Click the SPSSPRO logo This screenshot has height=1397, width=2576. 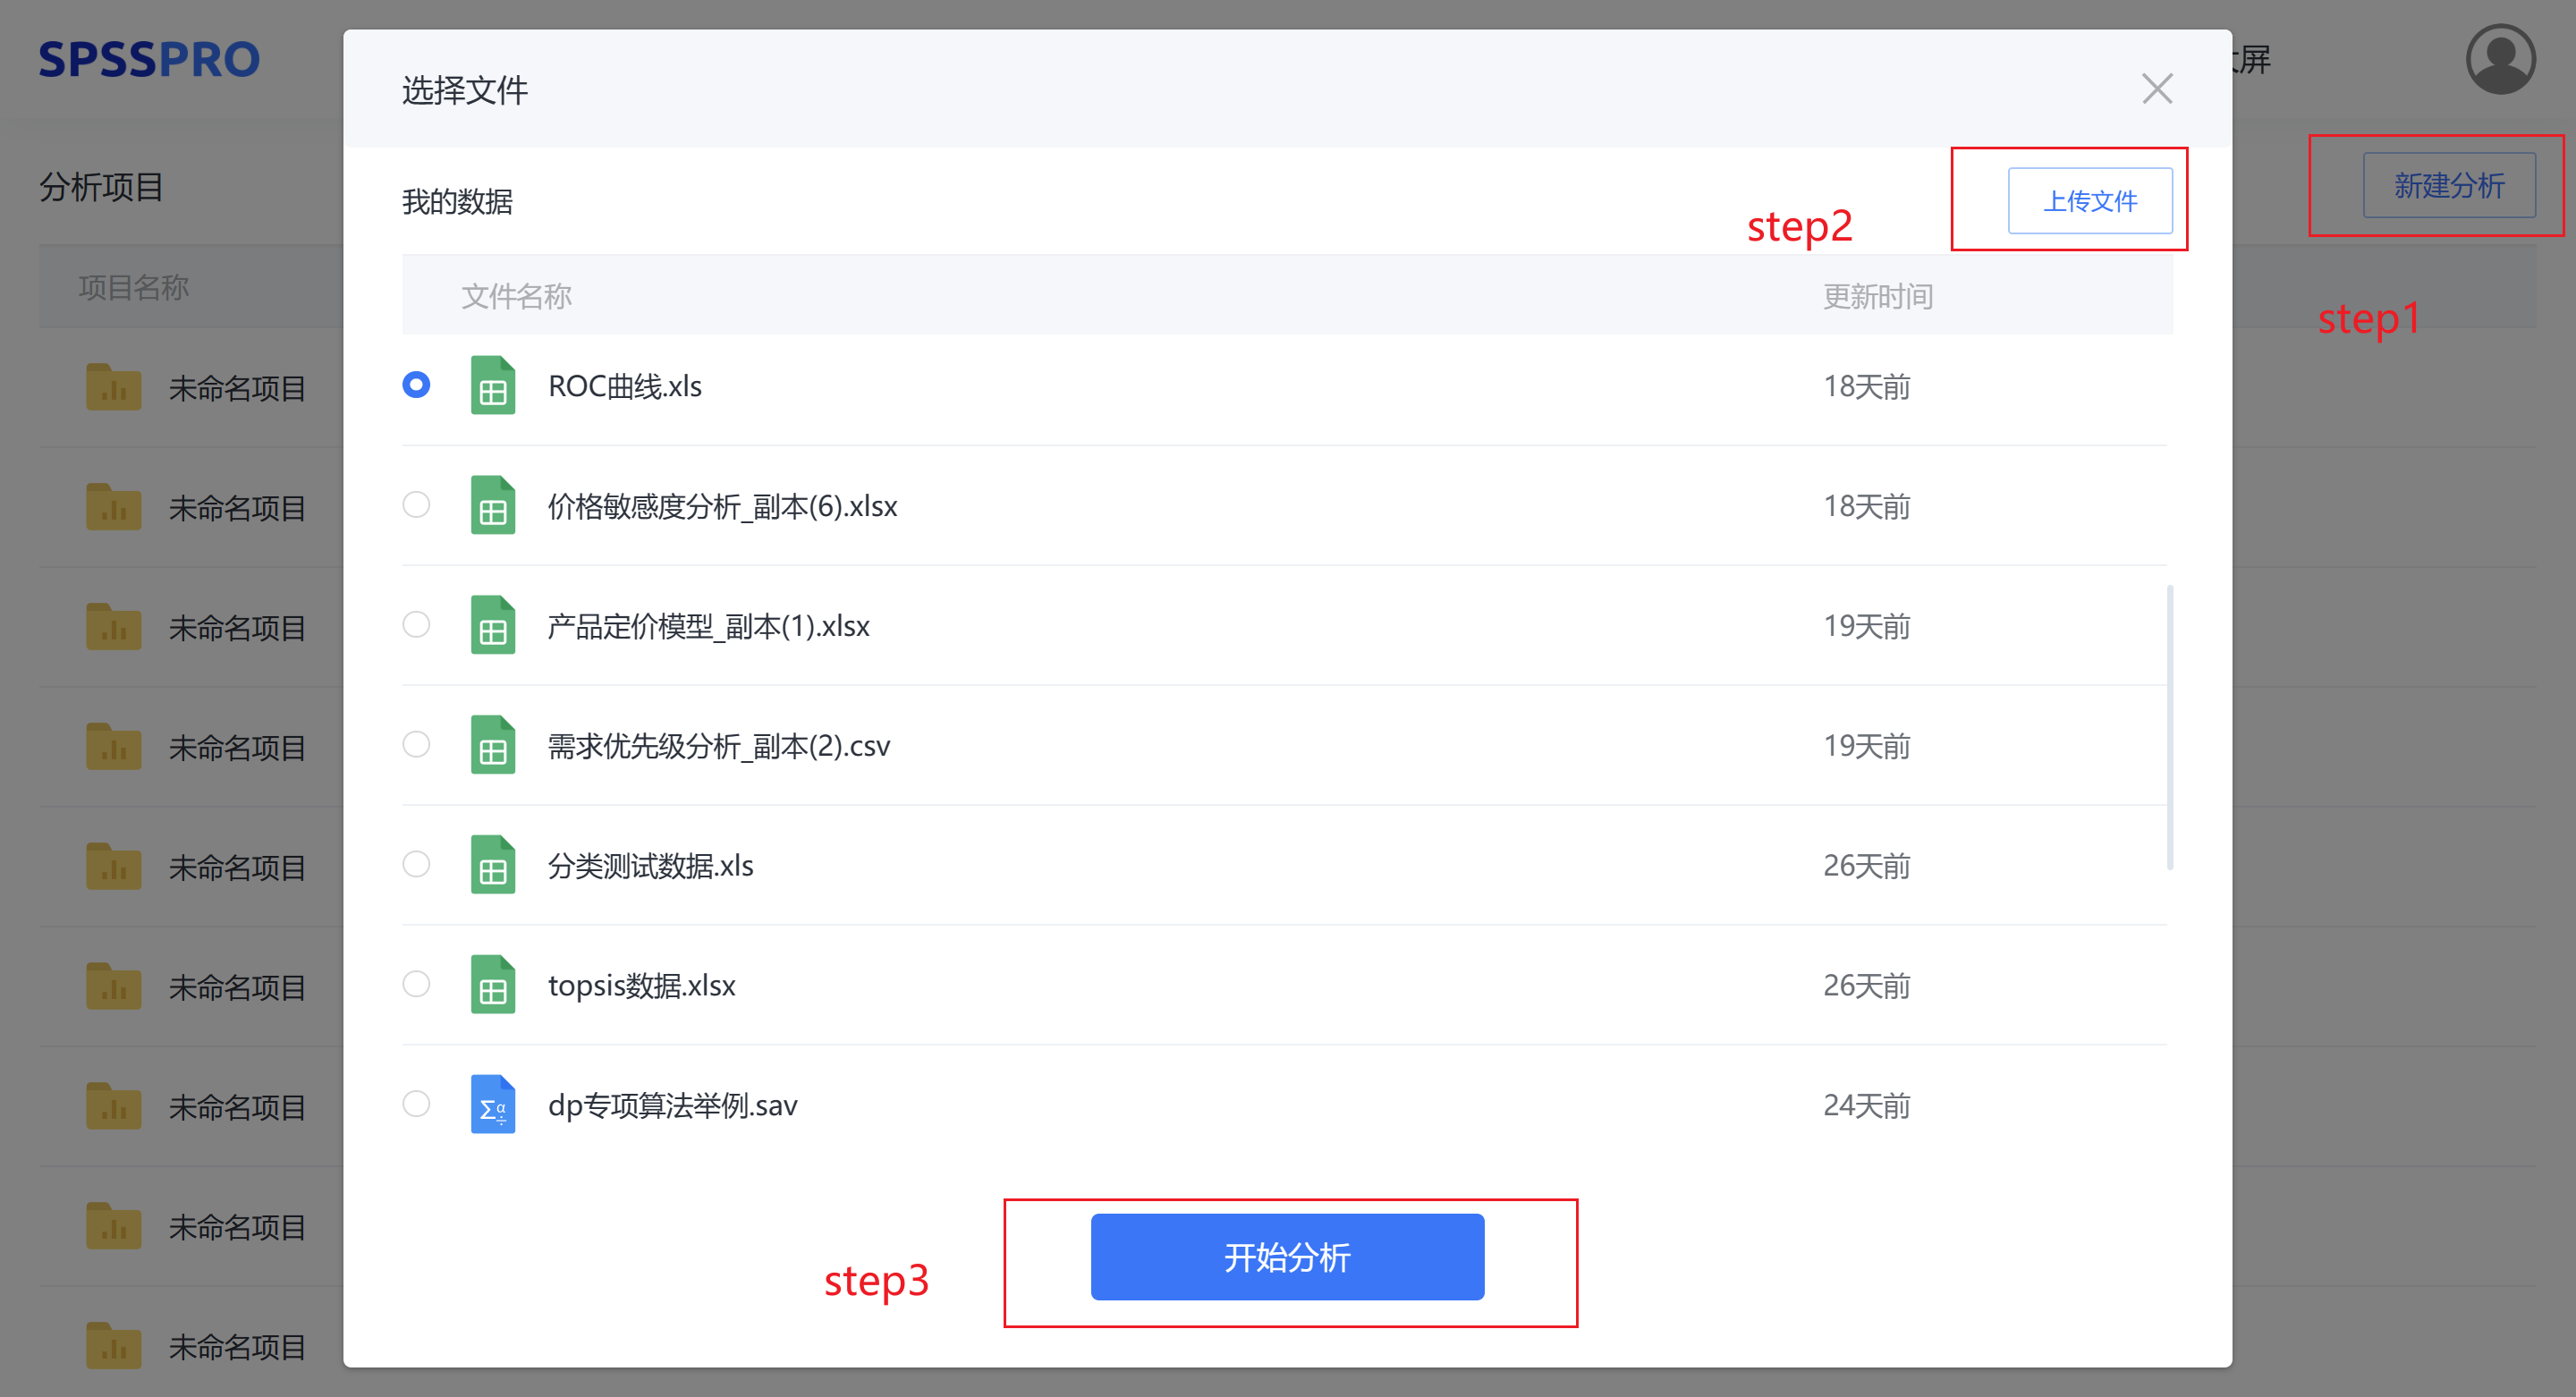[x=149, y=60]
